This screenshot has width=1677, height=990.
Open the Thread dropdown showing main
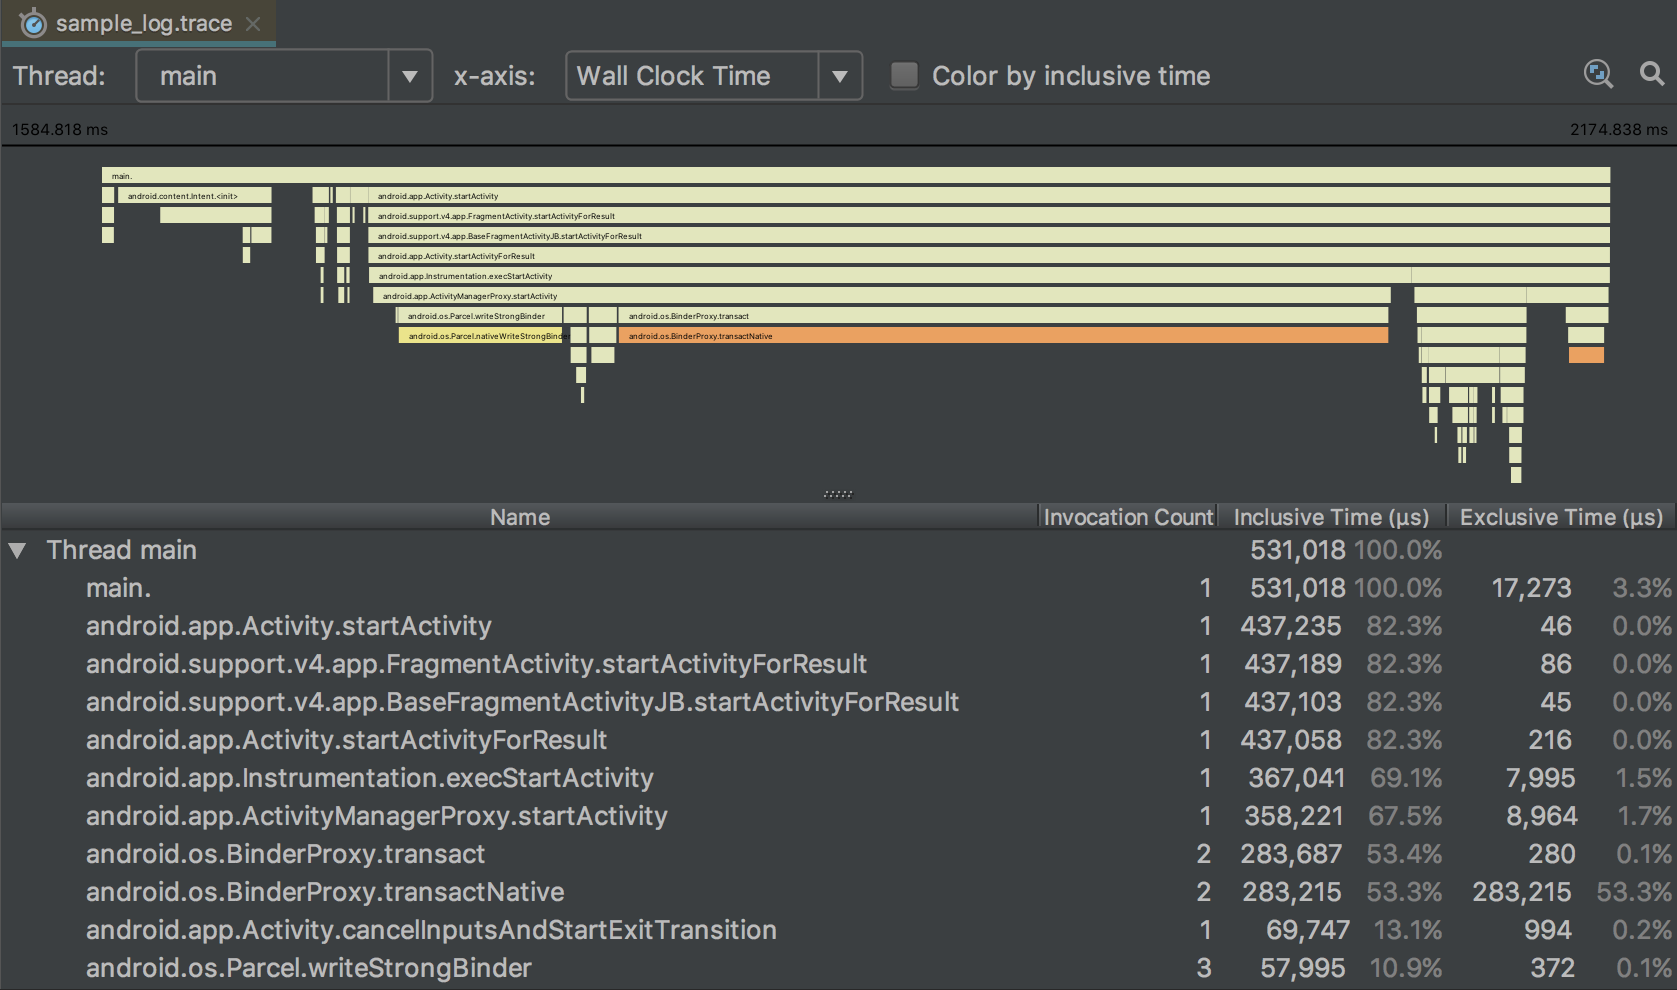409,75
